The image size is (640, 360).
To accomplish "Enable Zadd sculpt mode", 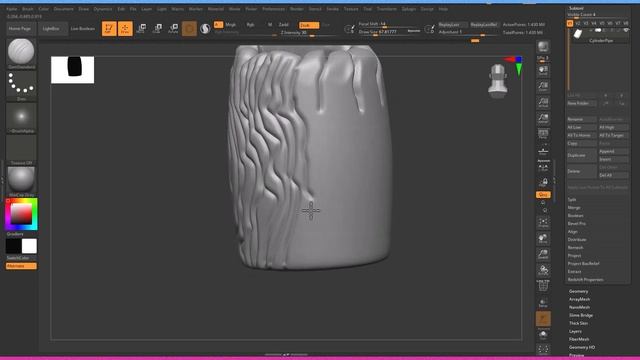I will click(284, 25).
